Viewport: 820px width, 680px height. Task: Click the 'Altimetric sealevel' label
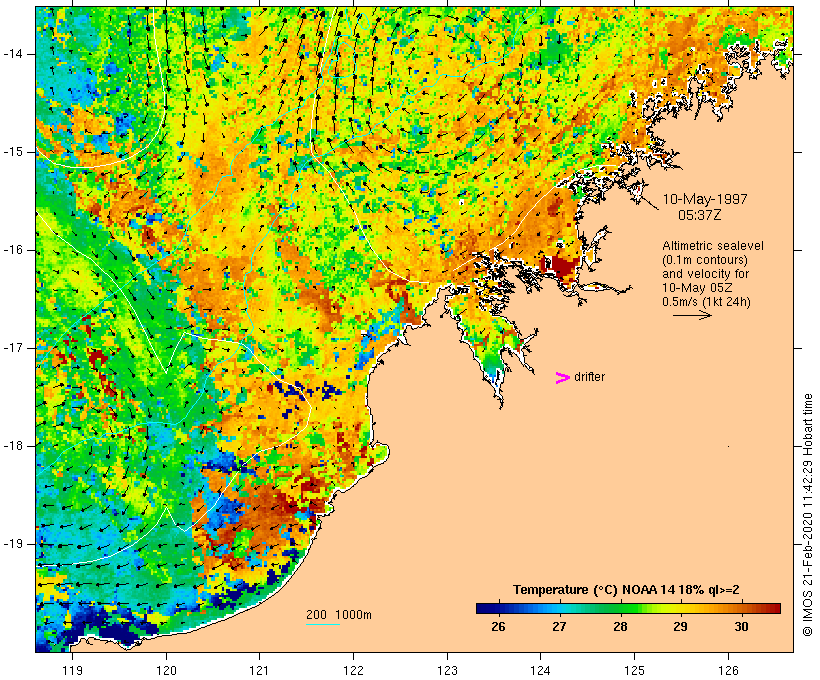coord(713,246)
